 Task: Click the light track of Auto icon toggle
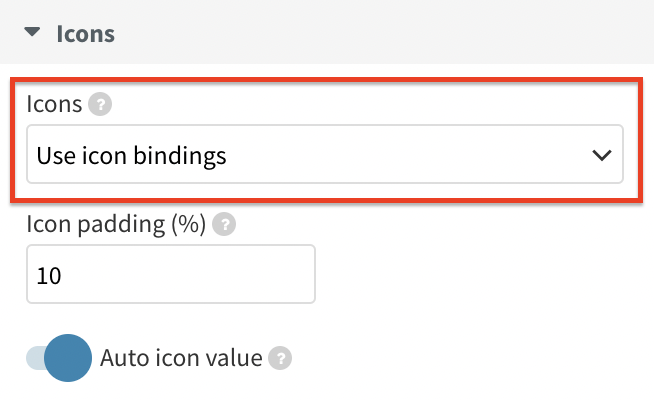(35, 358)
